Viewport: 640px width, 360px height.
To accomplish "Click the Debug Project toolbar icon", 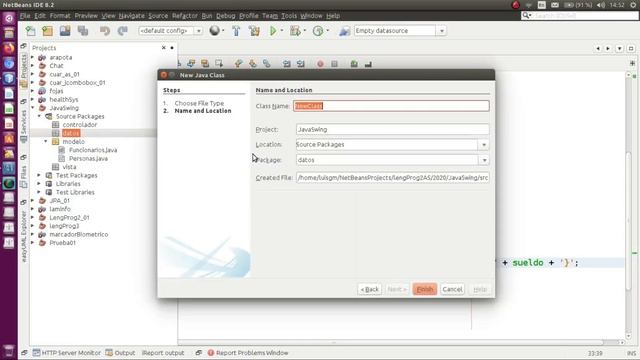I will click(295, 31).
